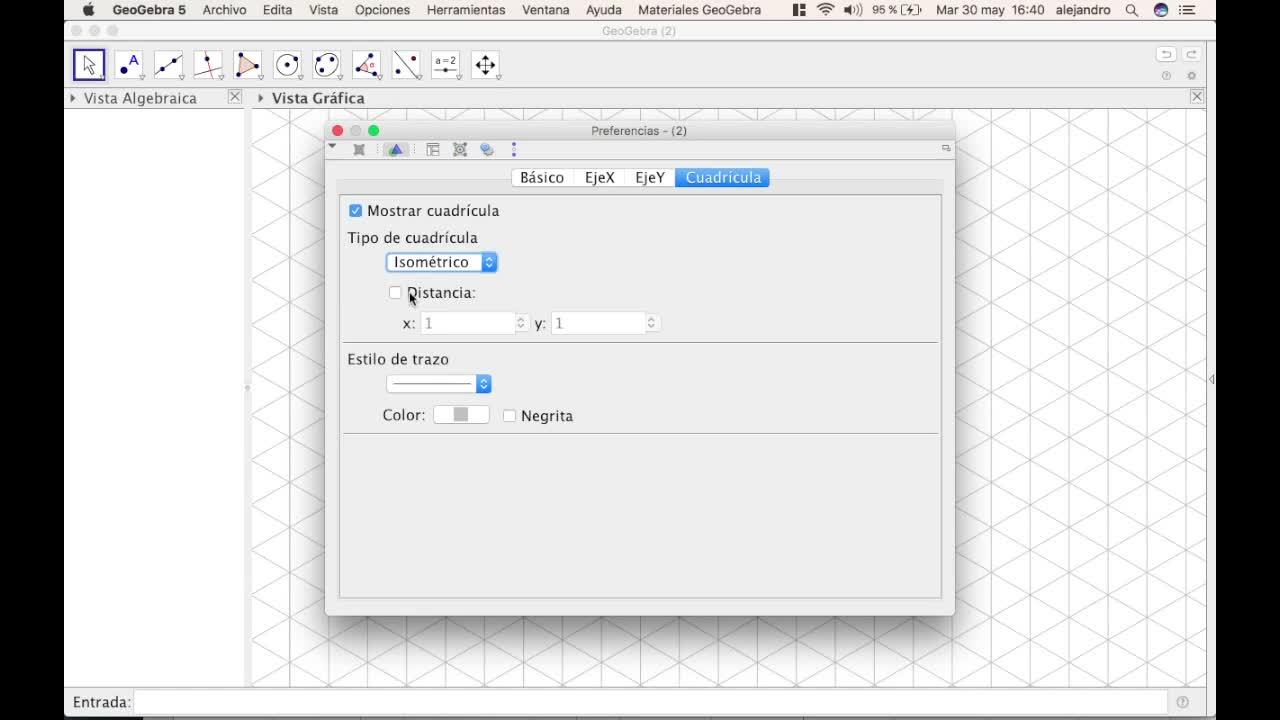Open the Ventana menu
Image resolution: width=1280 pixels, height=720 pixels.
(x=546, y=10)
